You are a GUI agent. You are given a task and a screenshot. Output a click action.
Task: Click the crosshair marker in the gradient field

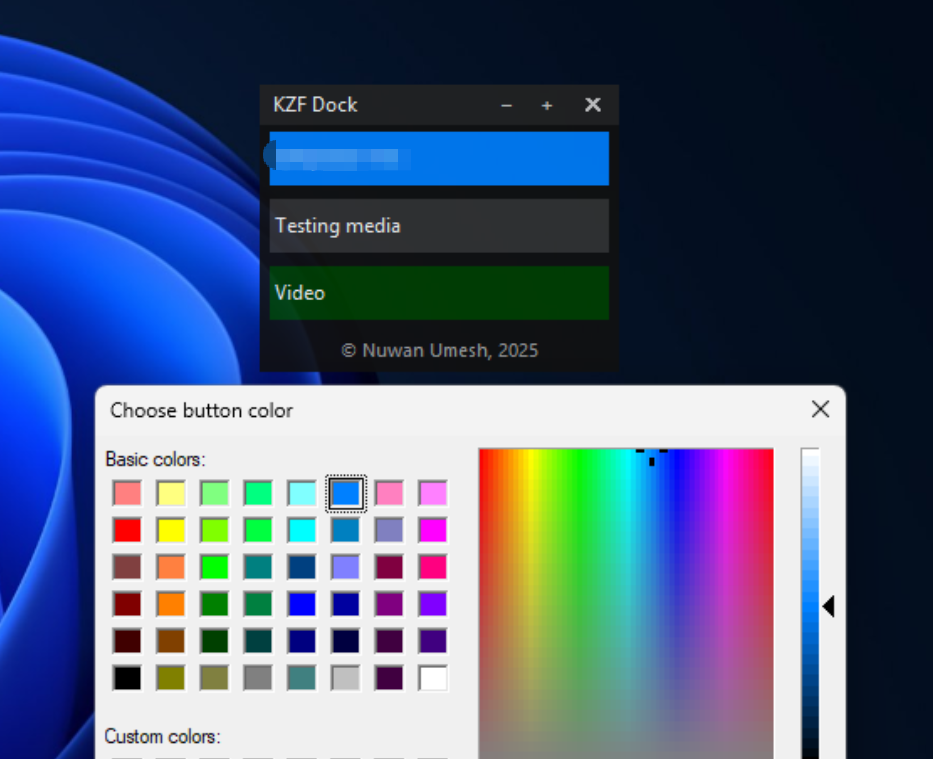click(x=651, y=455)
